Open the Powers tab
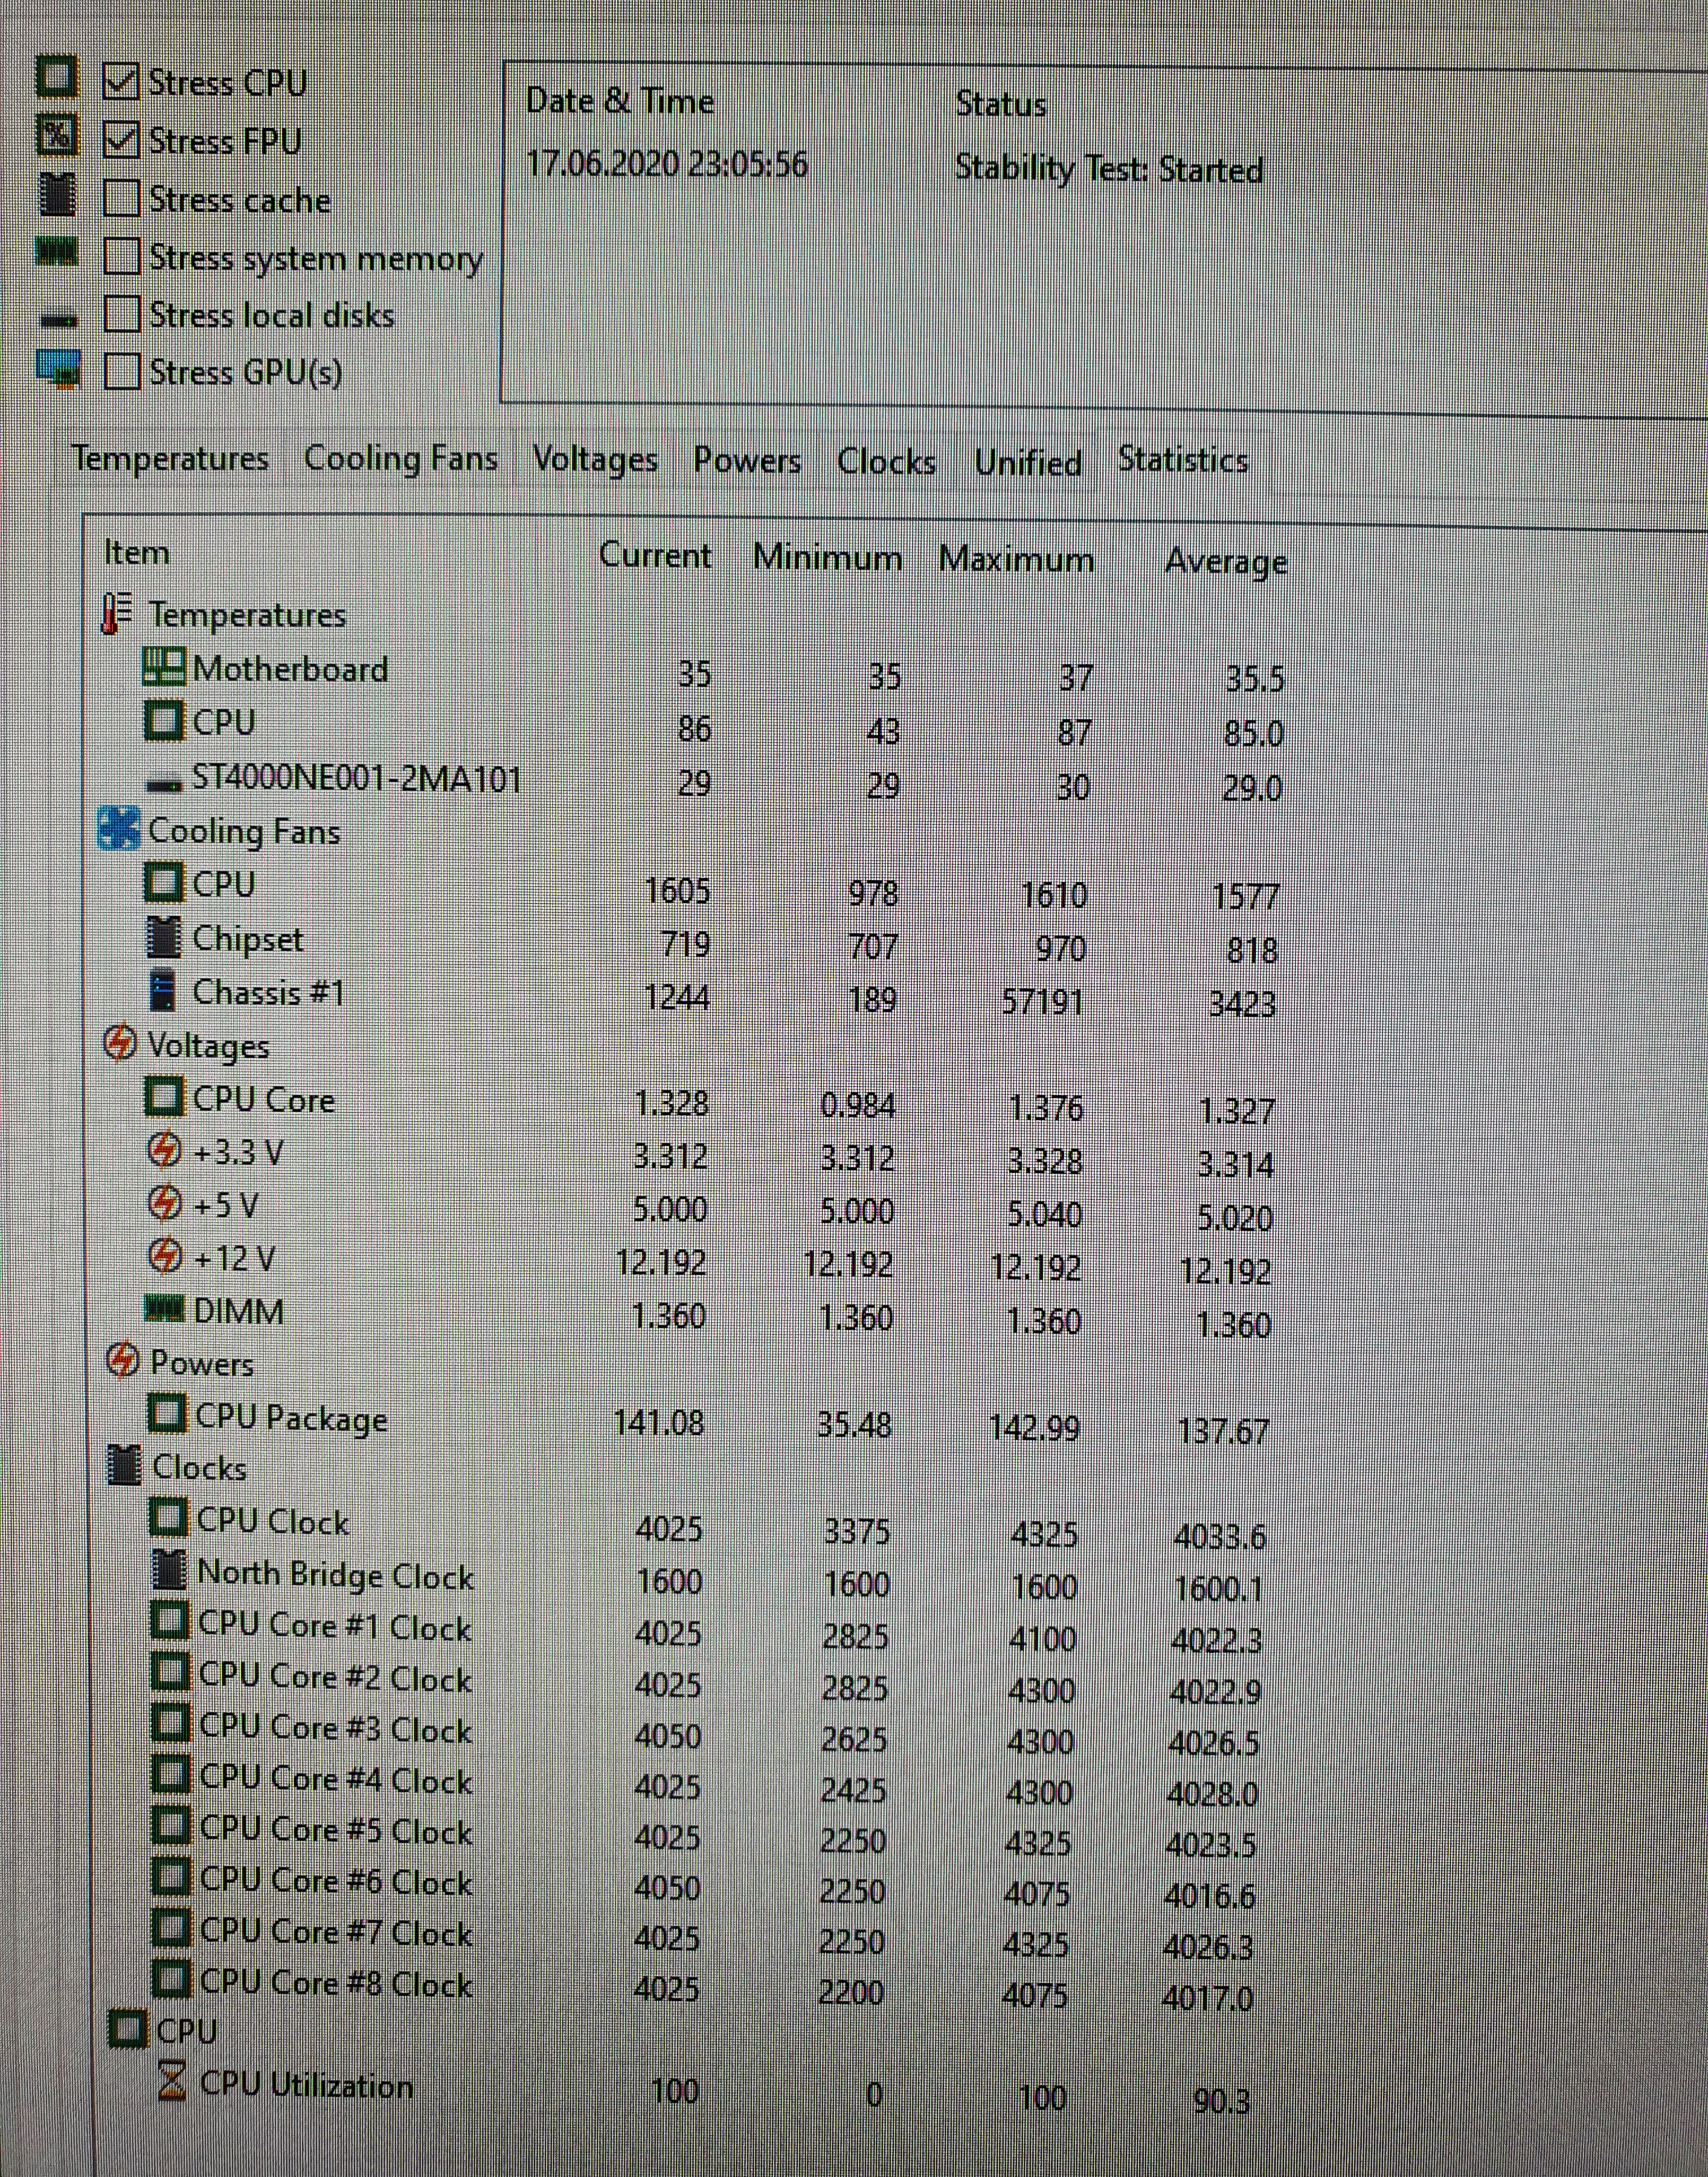The width and height of the screenshot is (1708, 2177). click(x=747, y=461)
